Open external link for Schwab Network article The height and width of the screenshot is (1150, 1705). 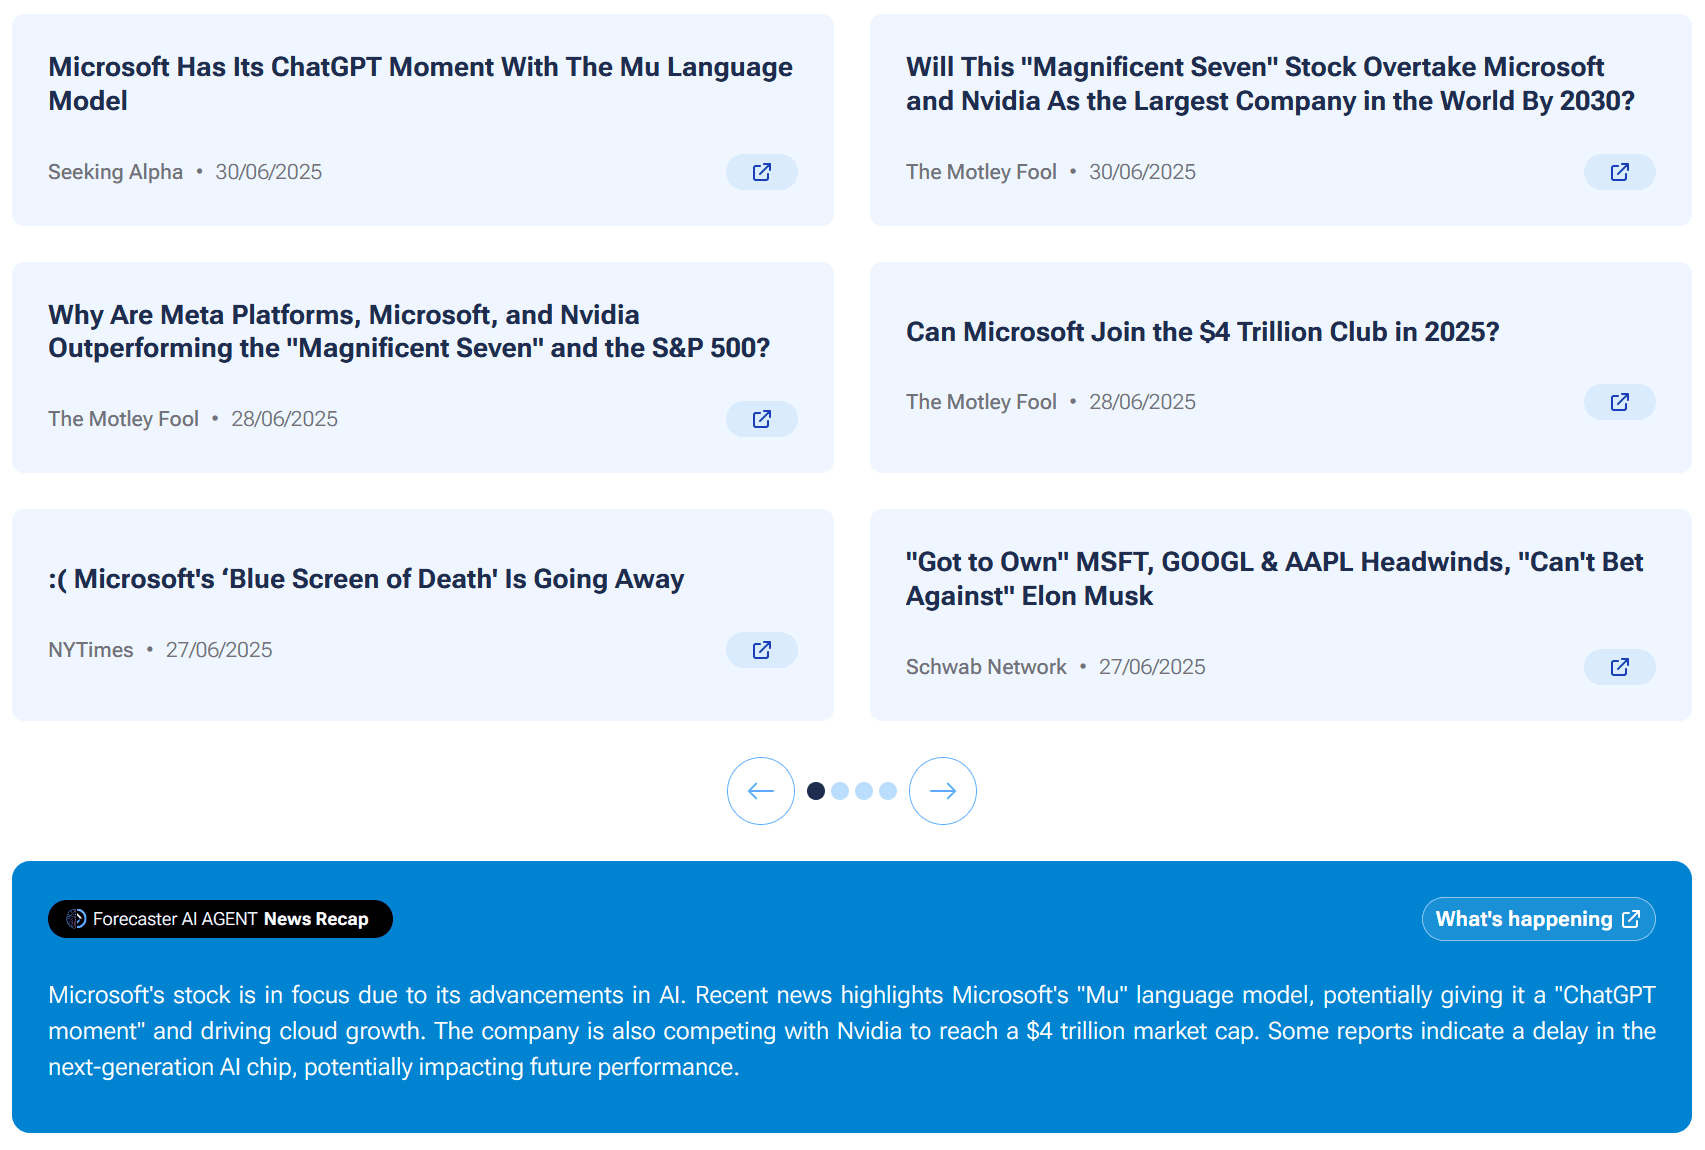(1618, 667)
